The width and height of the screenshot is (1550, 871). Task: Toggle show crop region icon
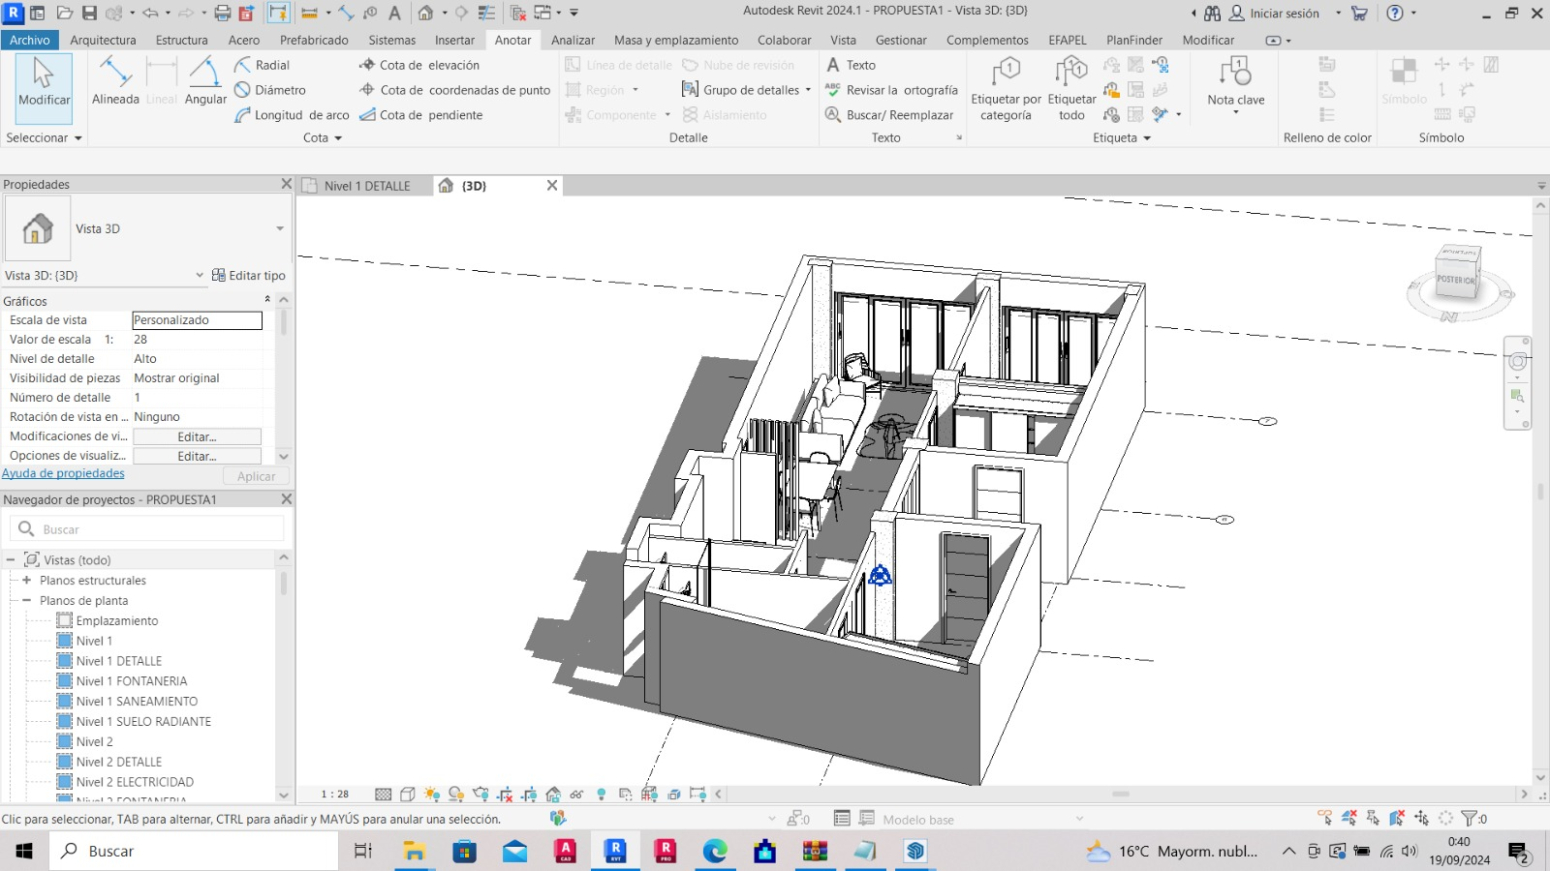pos(529,794)
